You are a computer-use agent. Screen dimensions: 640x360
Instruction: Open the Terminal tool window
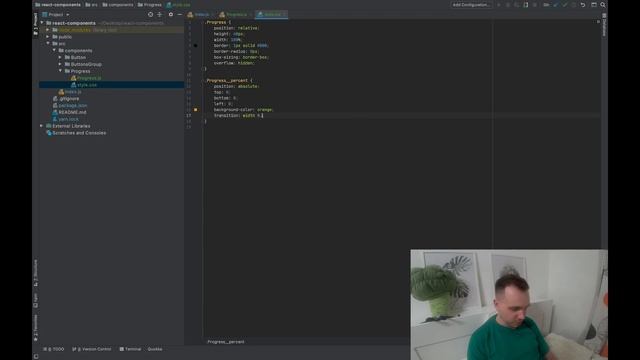[x=130, y=349]
